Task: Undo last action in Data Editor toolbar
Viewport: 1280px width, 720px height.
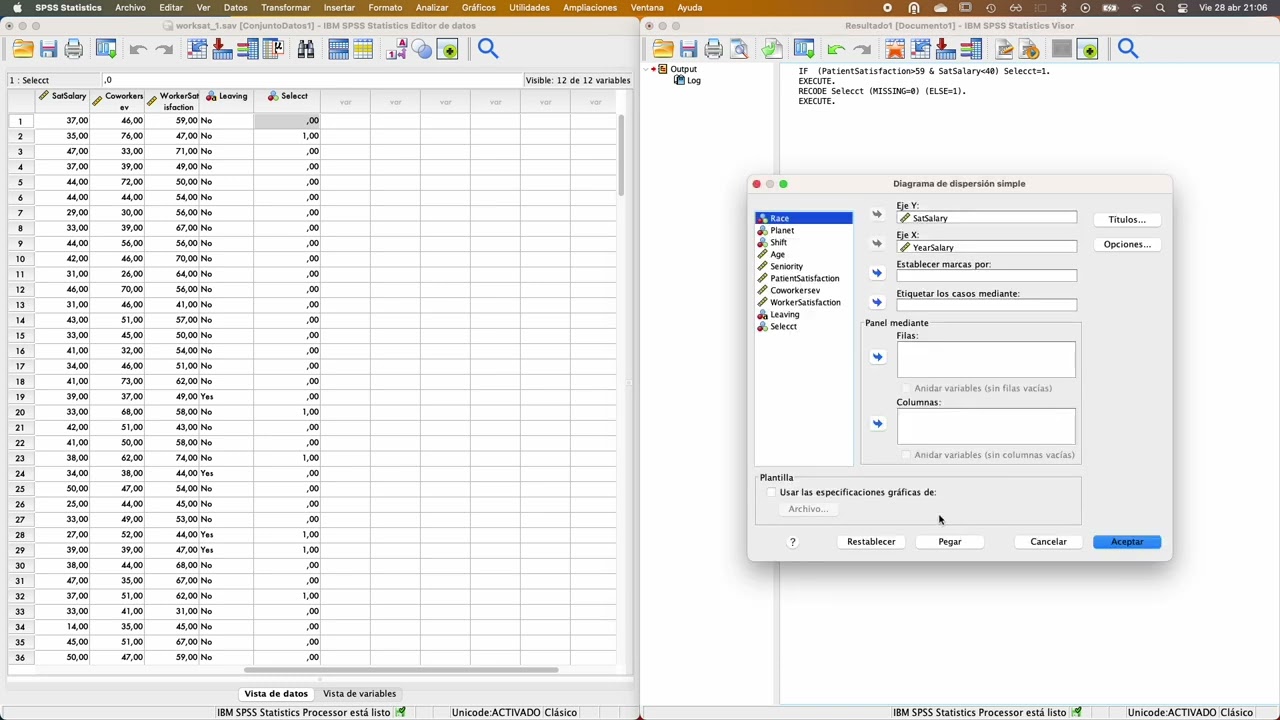Action: pyautogui.click(x=139, y=49)
